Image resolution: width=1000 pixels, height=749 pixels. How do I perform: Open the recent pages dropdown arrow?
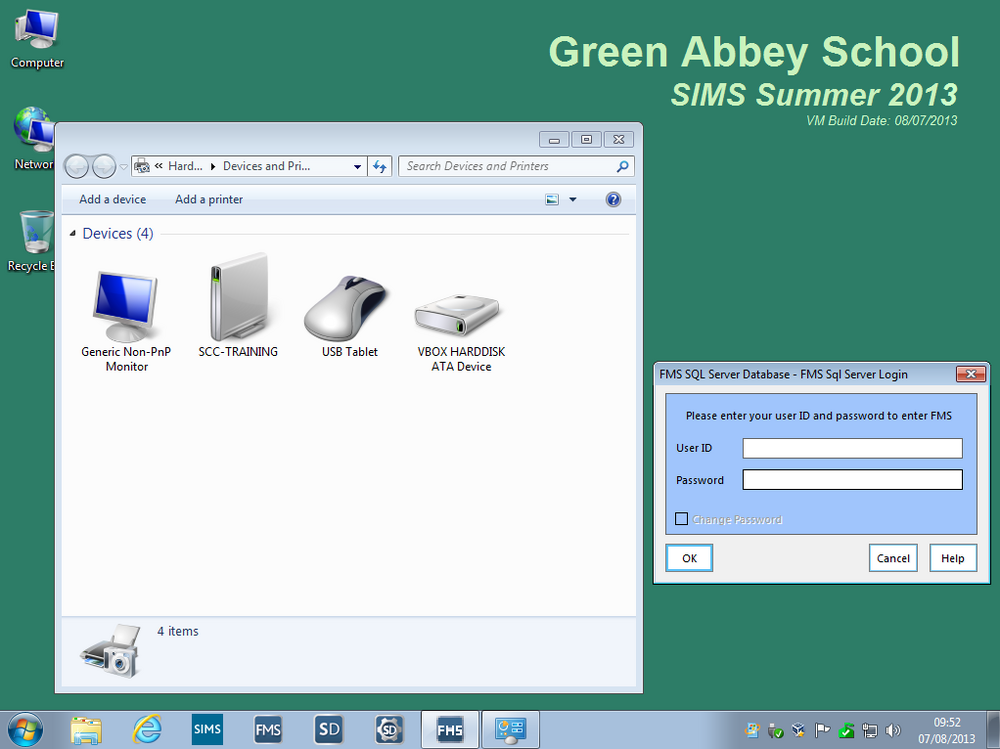[x=123, y=167]
